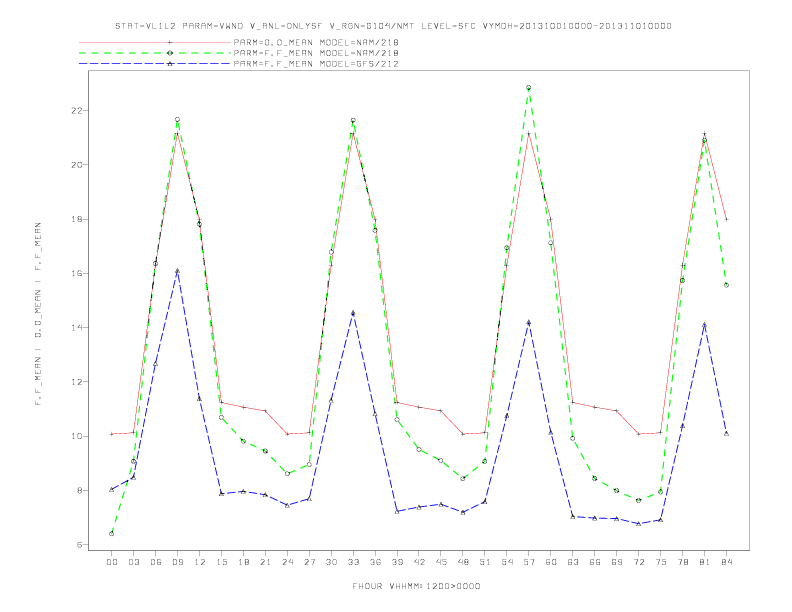Click red plus data point at hour 00
The width and height of the screenshot is (792, 612).
112,434
